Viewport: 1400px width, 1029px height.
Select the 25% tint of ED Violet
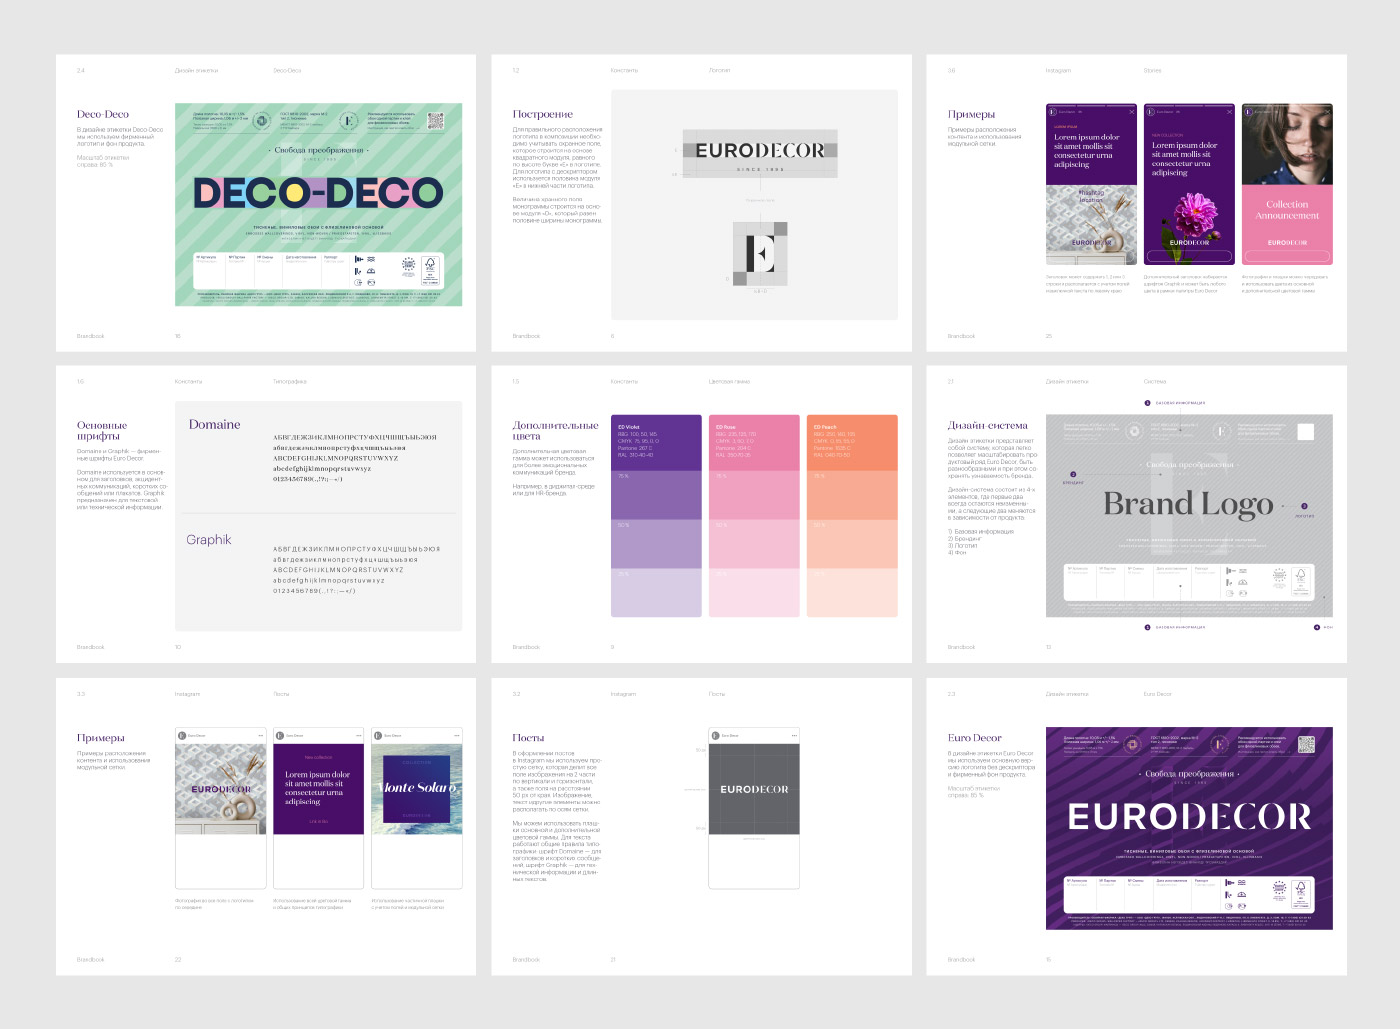[656, 592]
